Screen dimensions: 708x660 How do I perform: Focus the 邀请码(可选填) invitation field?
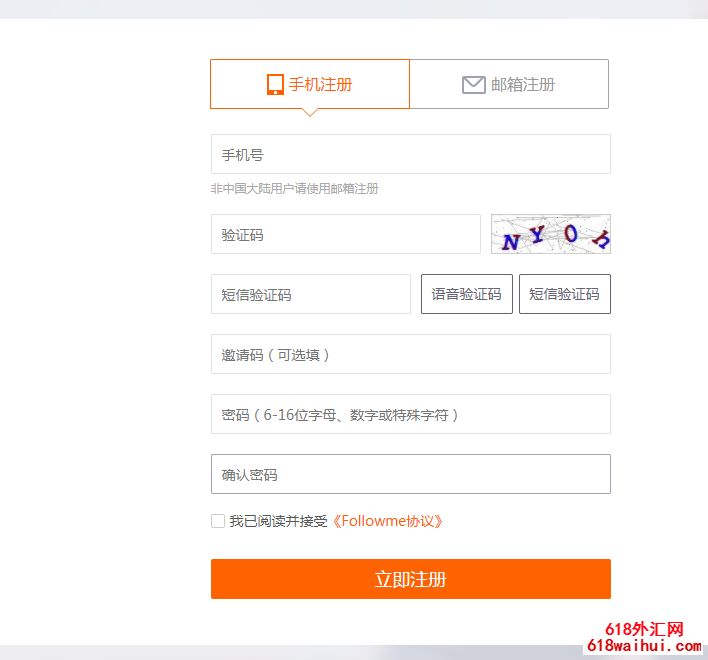coord(410,355)
